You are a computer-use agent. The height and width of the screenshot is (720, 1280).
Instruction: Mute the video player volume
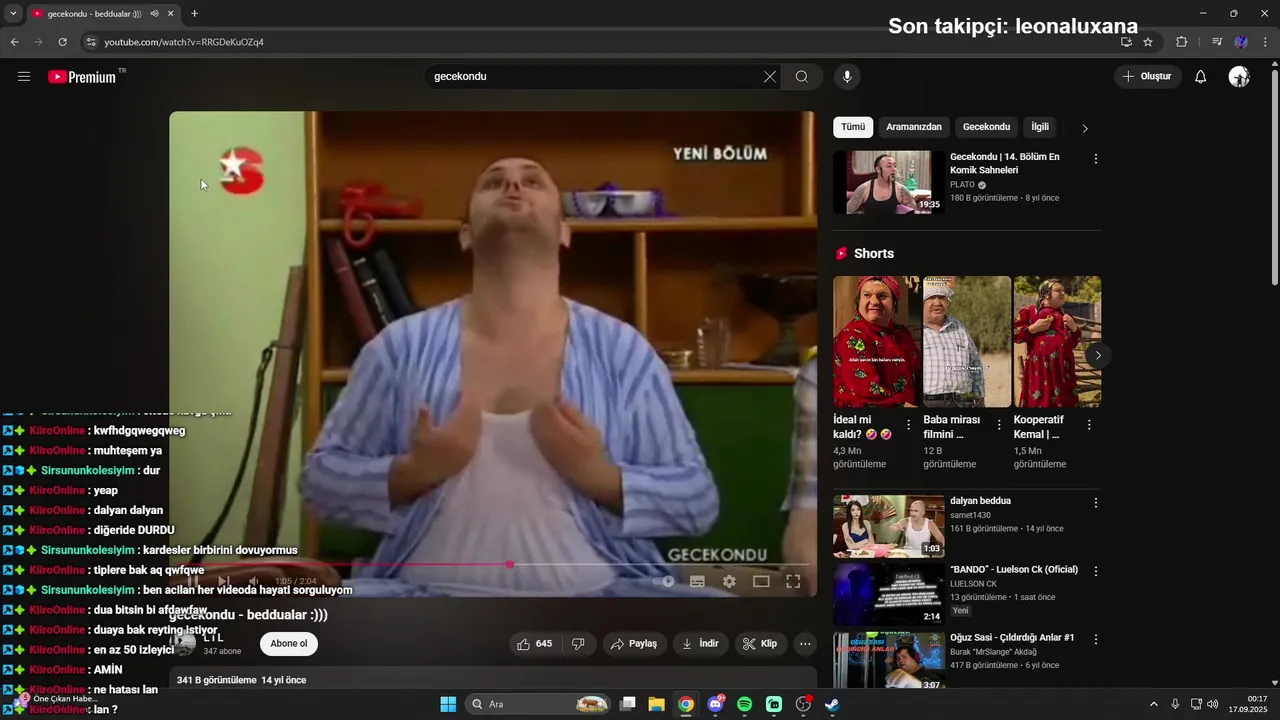(x=254, y=581)
